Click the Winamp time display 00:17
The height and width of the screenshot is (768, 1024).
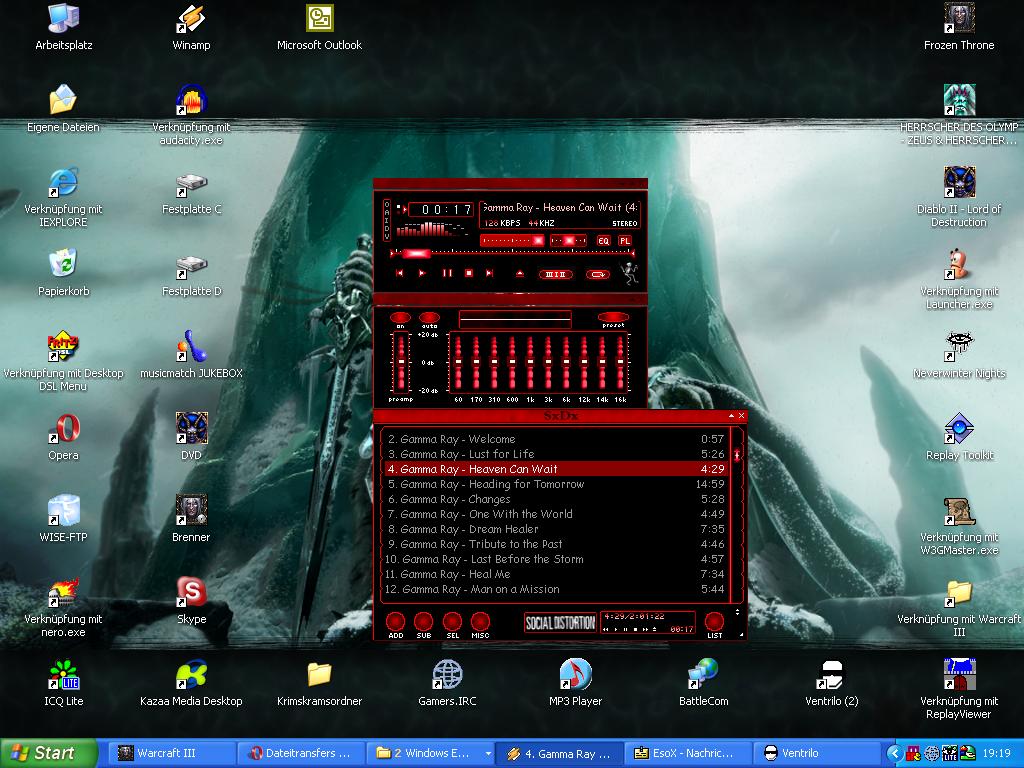tap(441, 210)
